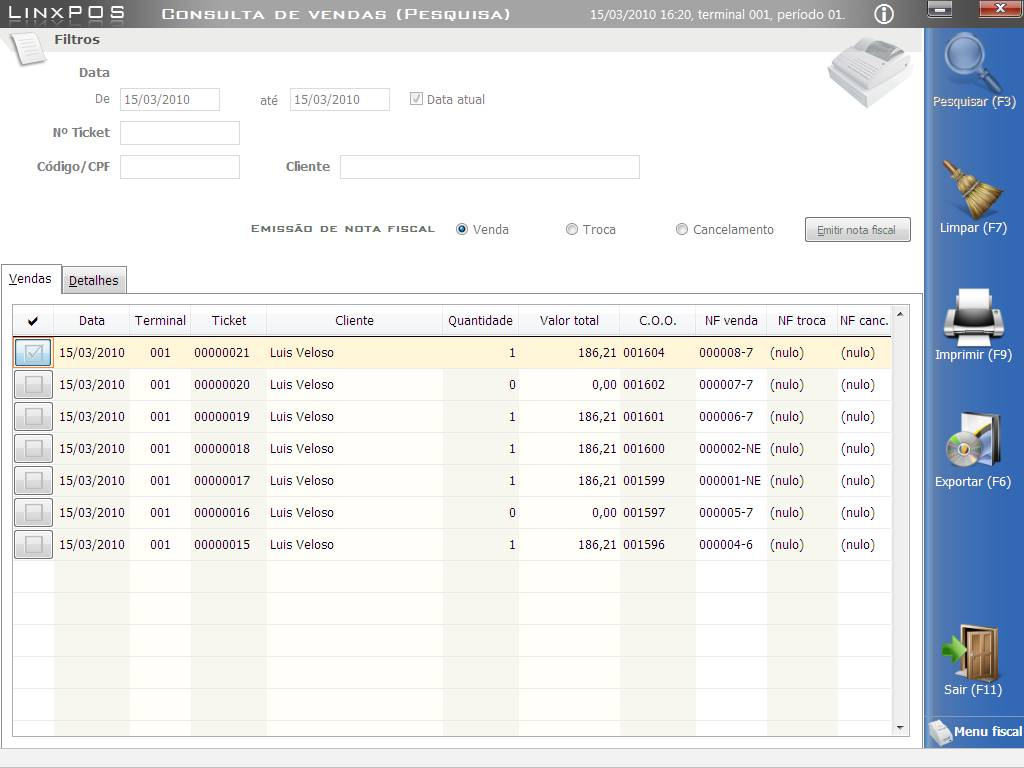Click the Limpar broom icon

pos(973,188)
